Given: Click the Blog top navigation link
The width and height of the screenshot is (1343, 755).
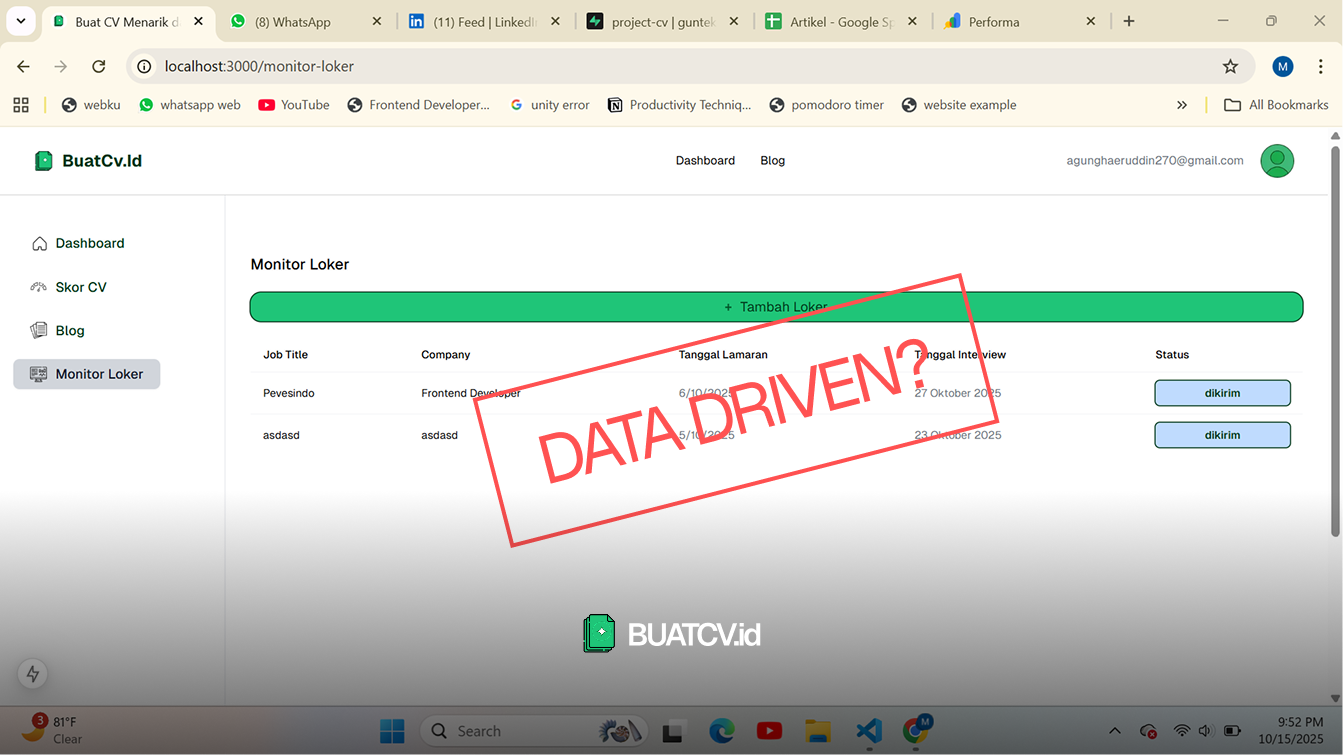Looking at the screenshot, I should coord(772,161).
